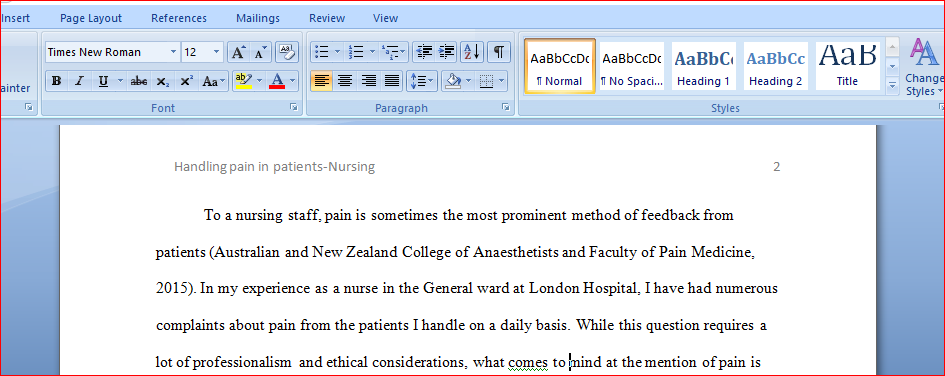Center align text

click(x=345, y=81)
